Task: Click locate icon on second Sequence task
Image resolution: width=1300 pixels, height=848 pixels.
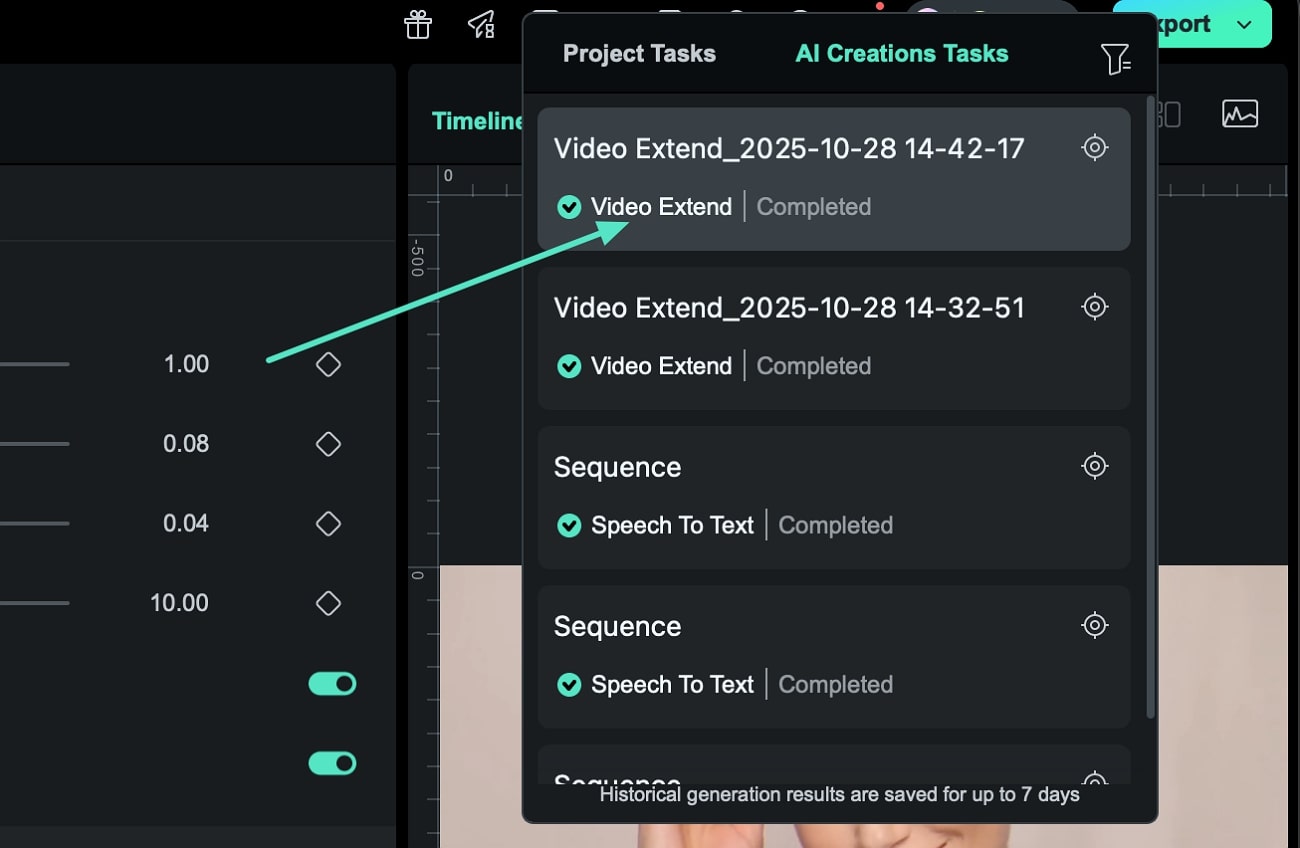Action: (1095, 625)
